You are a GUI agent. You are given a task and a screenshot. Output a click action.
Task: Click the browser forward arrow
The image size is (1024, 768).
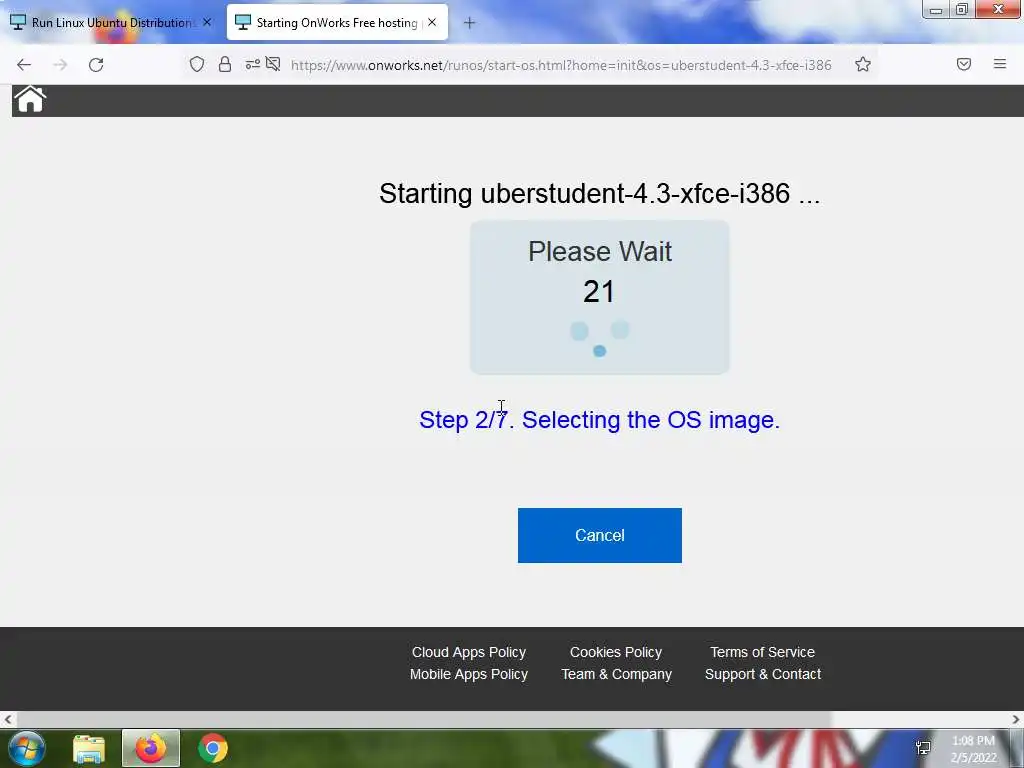(60, 65)
